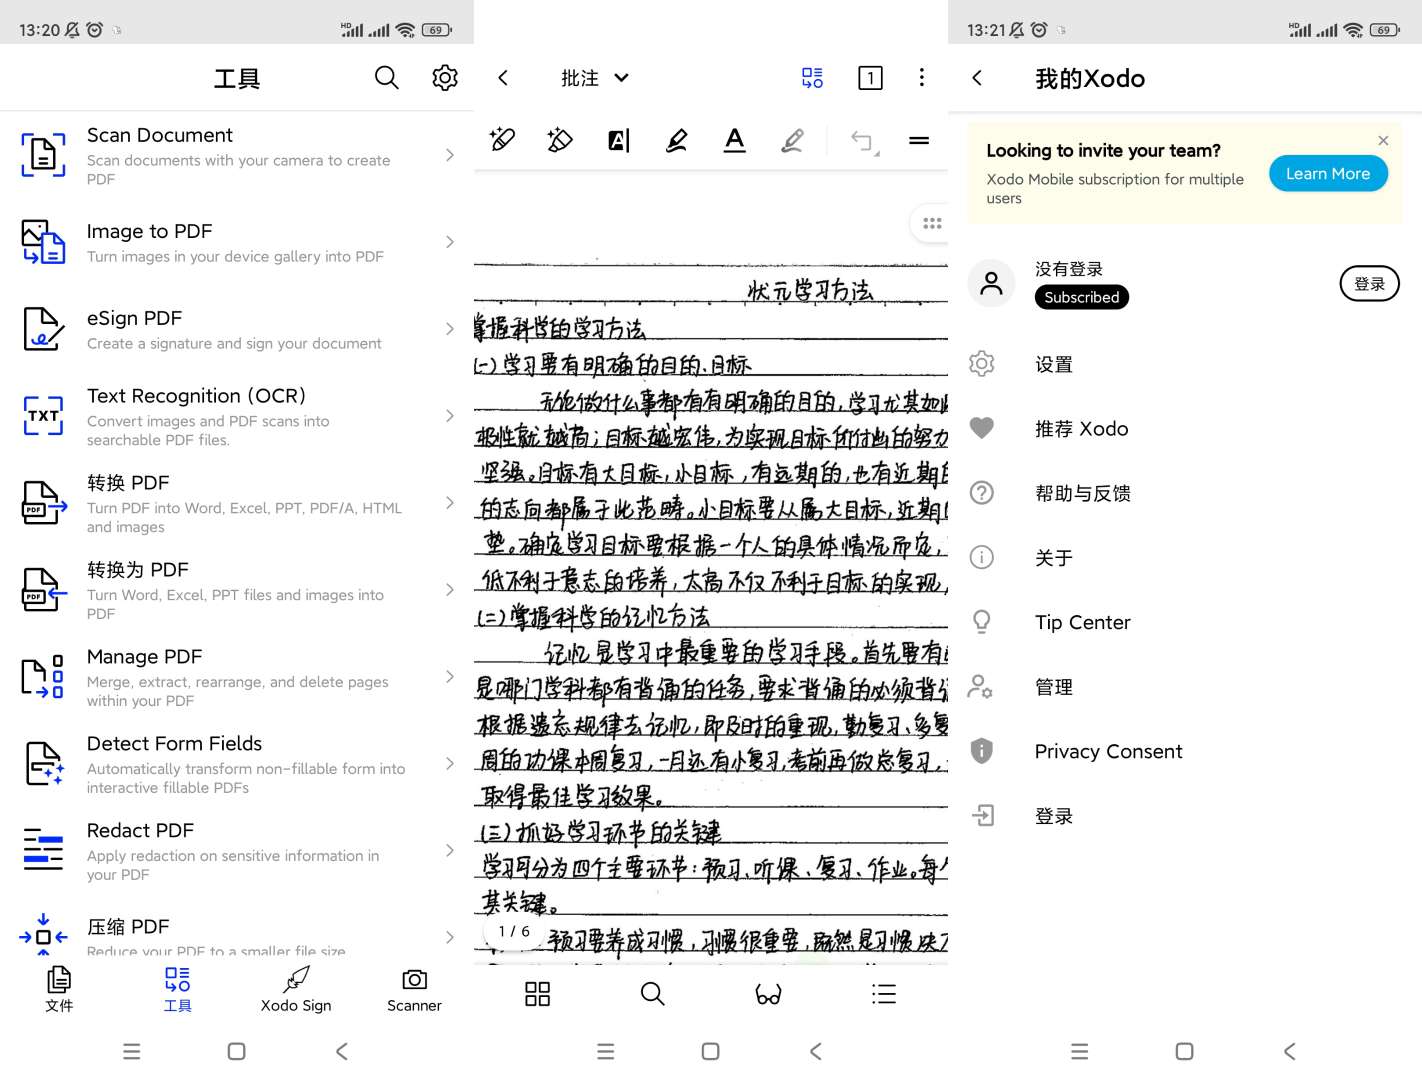Expand the 压缩 PDF row chevron

tap(450, 937)
